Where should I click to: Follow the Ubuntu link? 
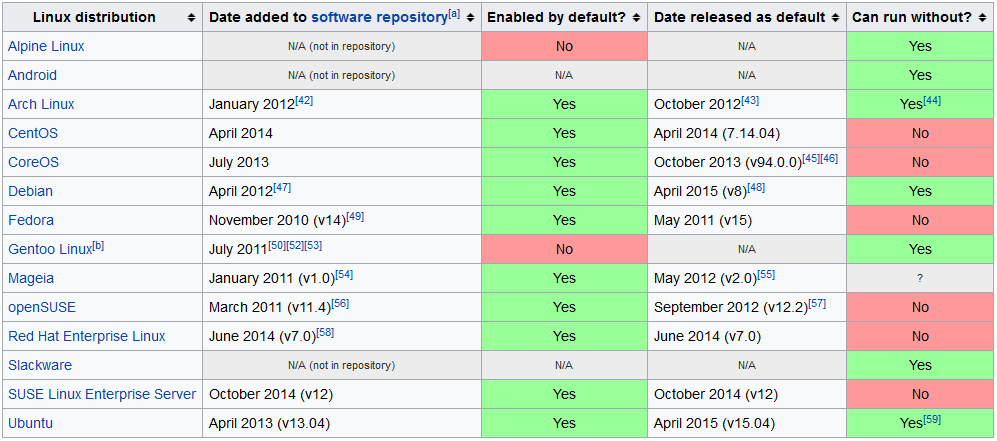[30, 423]
